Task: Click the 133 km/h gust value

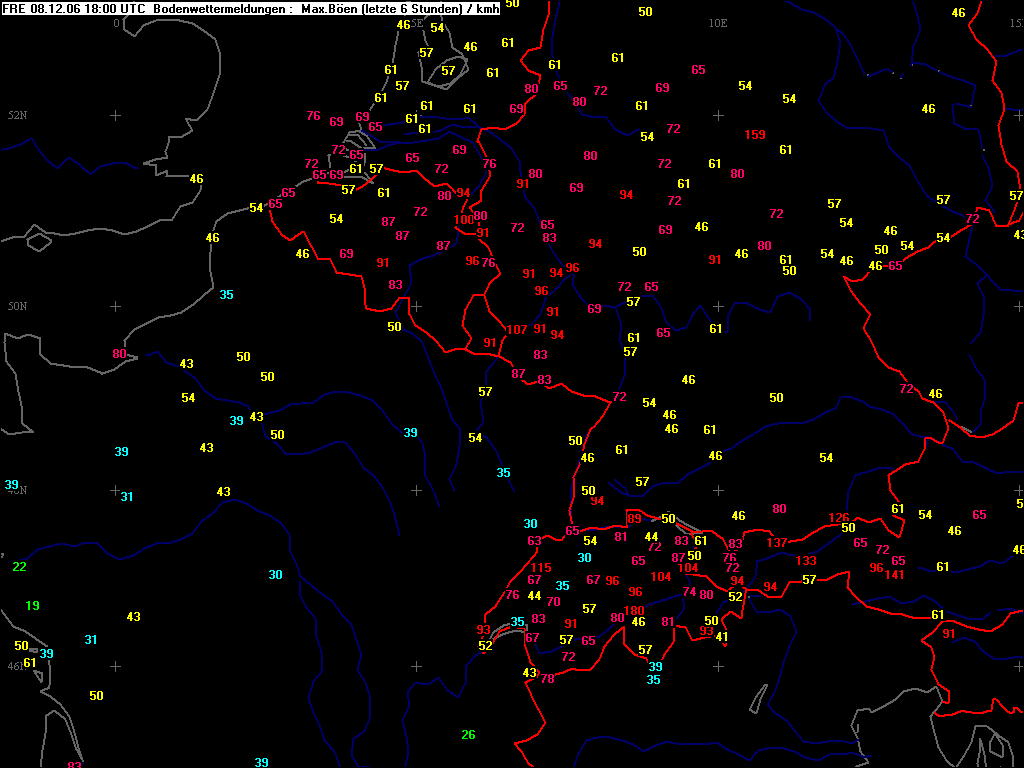Action: (x=806, y=561)
